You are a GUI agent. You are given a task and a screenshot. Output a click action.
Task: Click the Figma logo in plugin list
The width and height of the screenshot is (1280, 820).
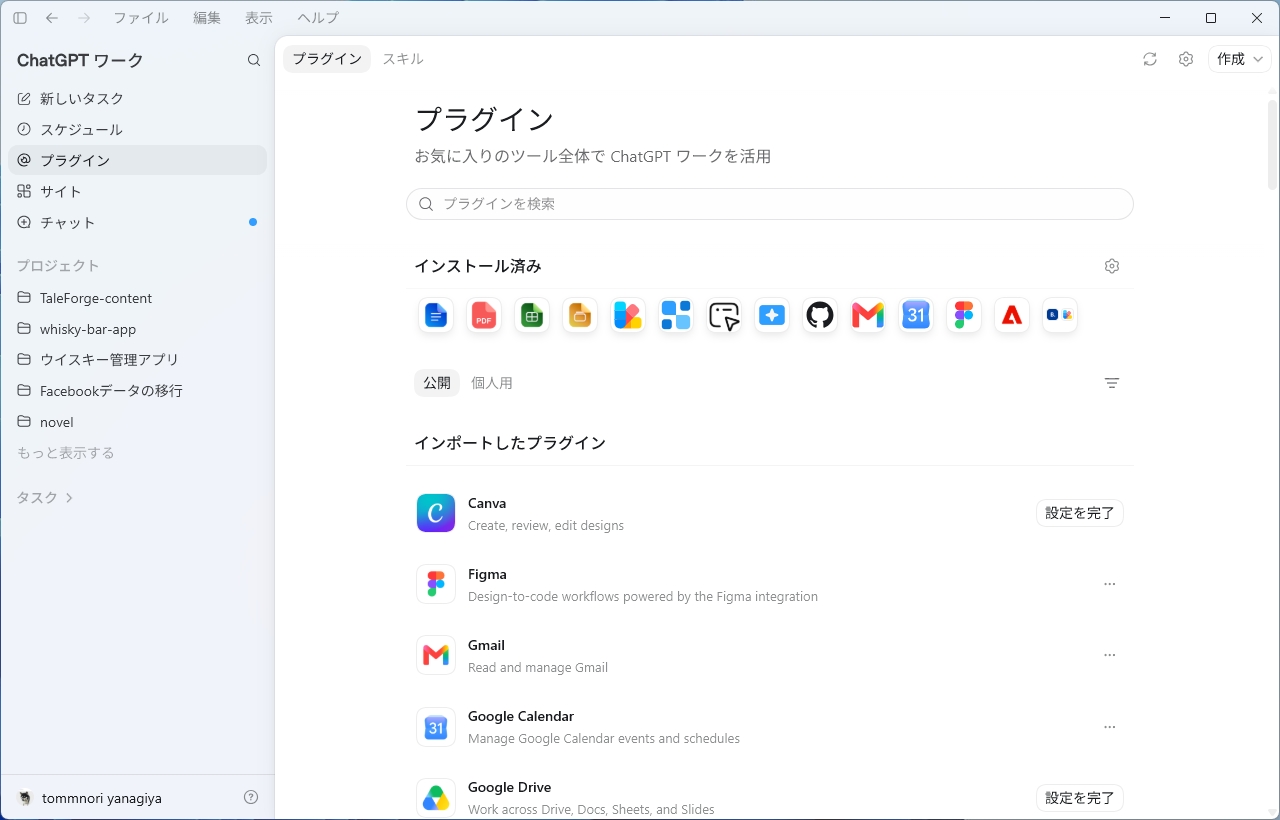(436, 584)
